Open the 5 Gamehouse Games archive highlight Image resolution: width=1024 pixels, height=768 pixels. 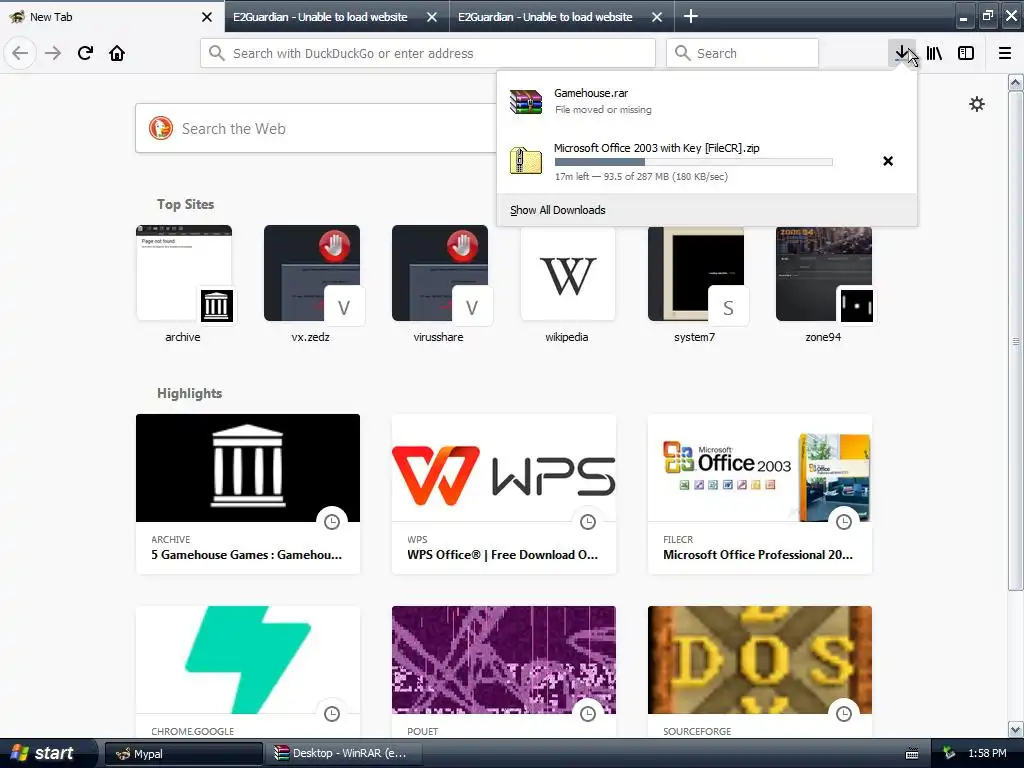pyautogui.click(x=248, y=494)
